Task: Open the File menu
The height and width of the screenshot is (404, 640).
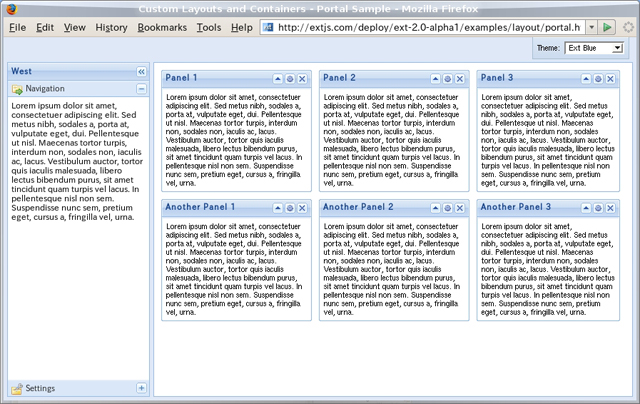Action: coord(18,27)
